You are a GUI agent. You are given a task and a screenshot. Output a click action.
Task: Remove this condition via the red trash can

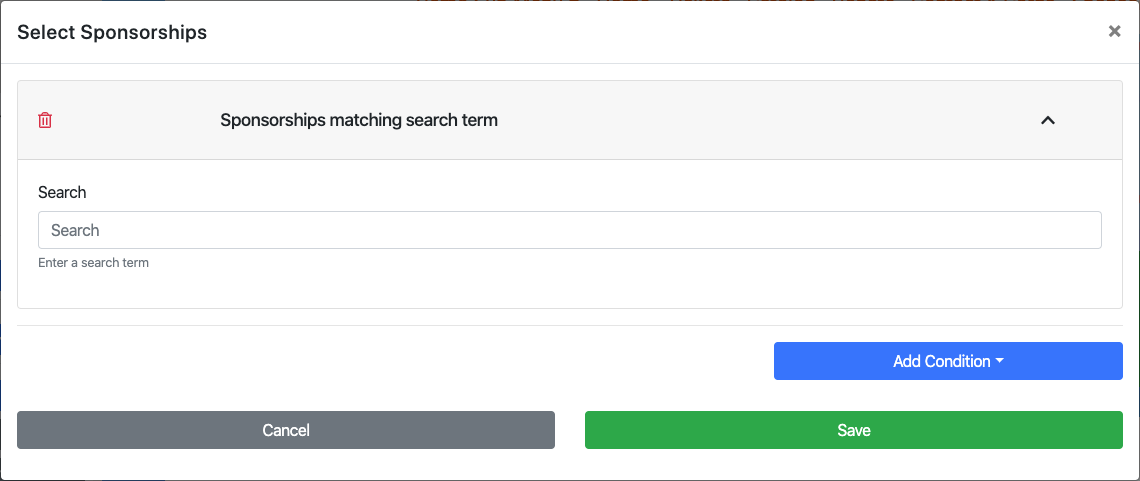[45, 120]
